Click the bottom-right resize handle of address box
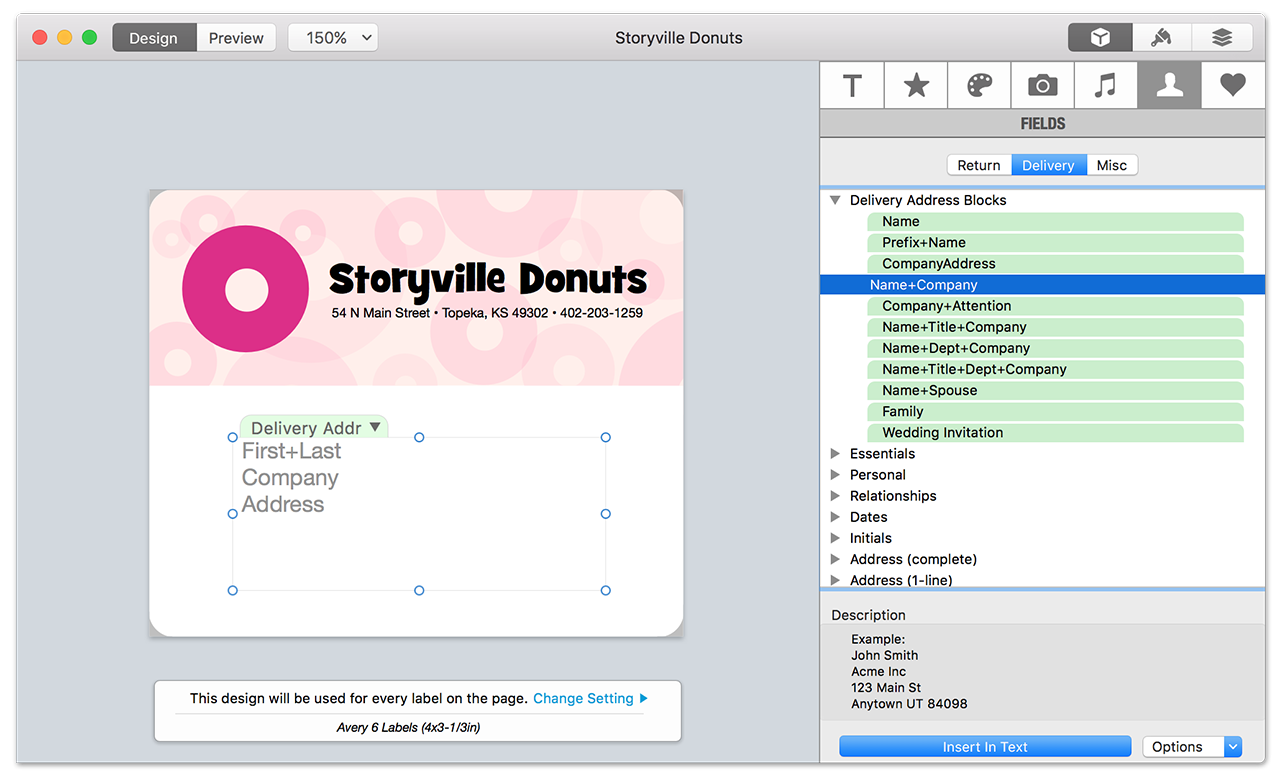1280x779 pixels. pyautogui.click(x=606, y=591)
